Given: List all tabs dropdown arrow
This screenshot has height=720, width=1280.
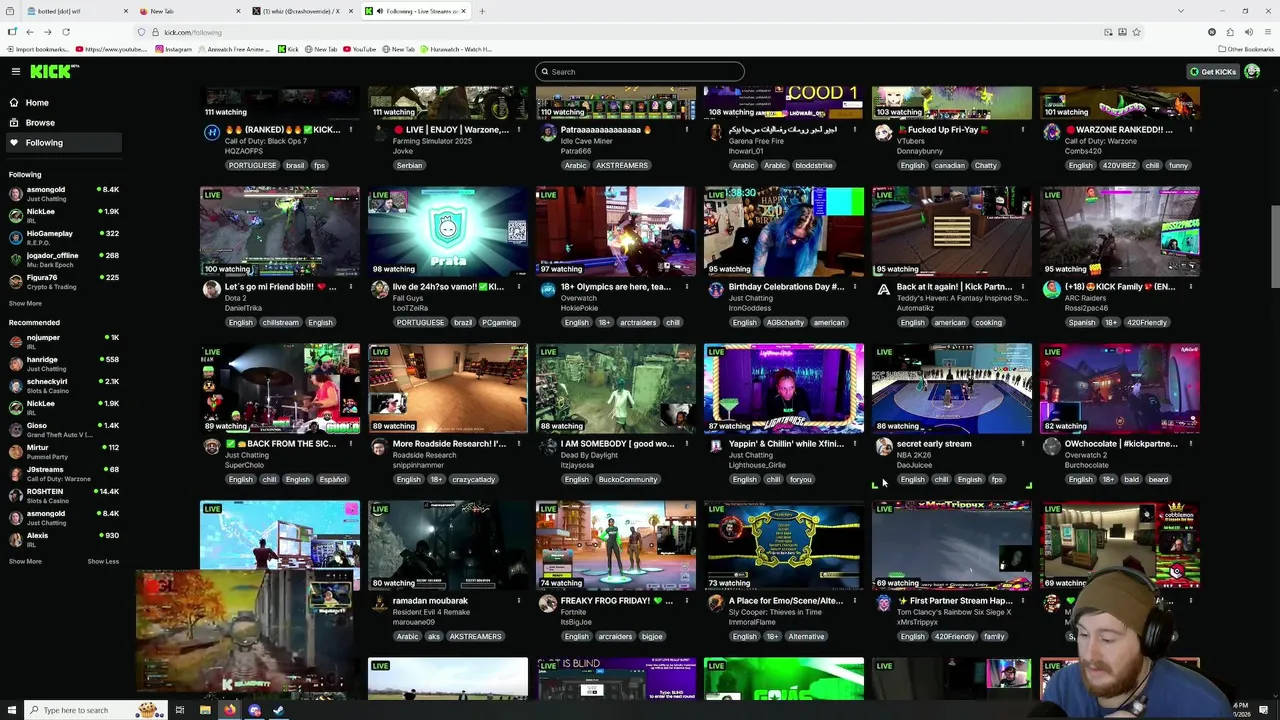Looking at the screenshot, I should tap(1181, 11).
